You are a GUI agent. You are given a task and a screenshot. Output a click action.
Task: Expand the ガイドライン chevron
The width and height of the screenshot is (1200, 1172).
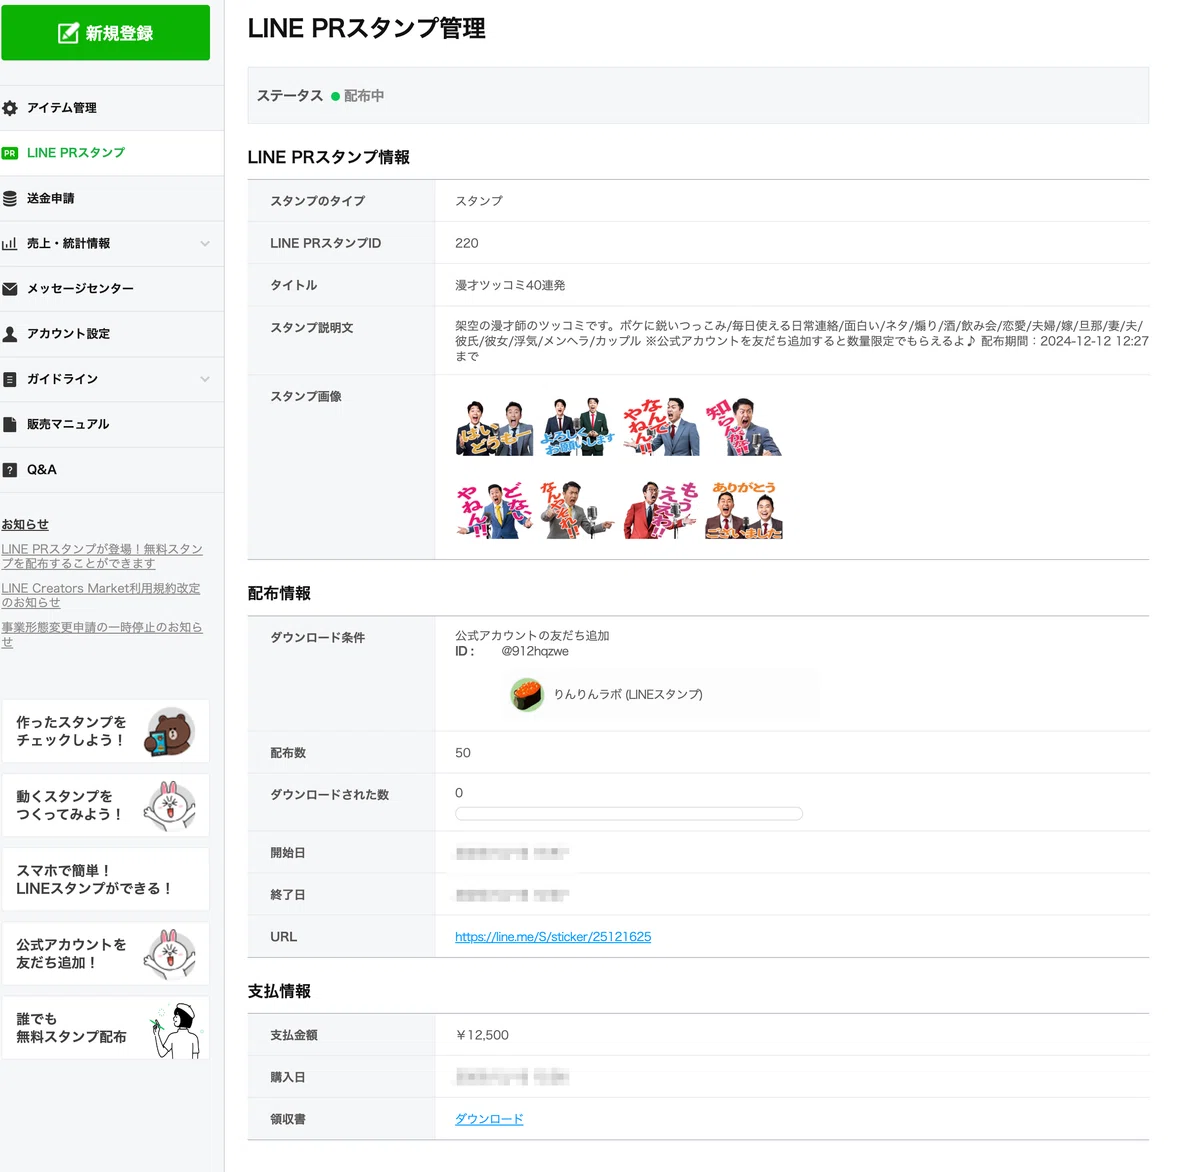pos(205,379)
